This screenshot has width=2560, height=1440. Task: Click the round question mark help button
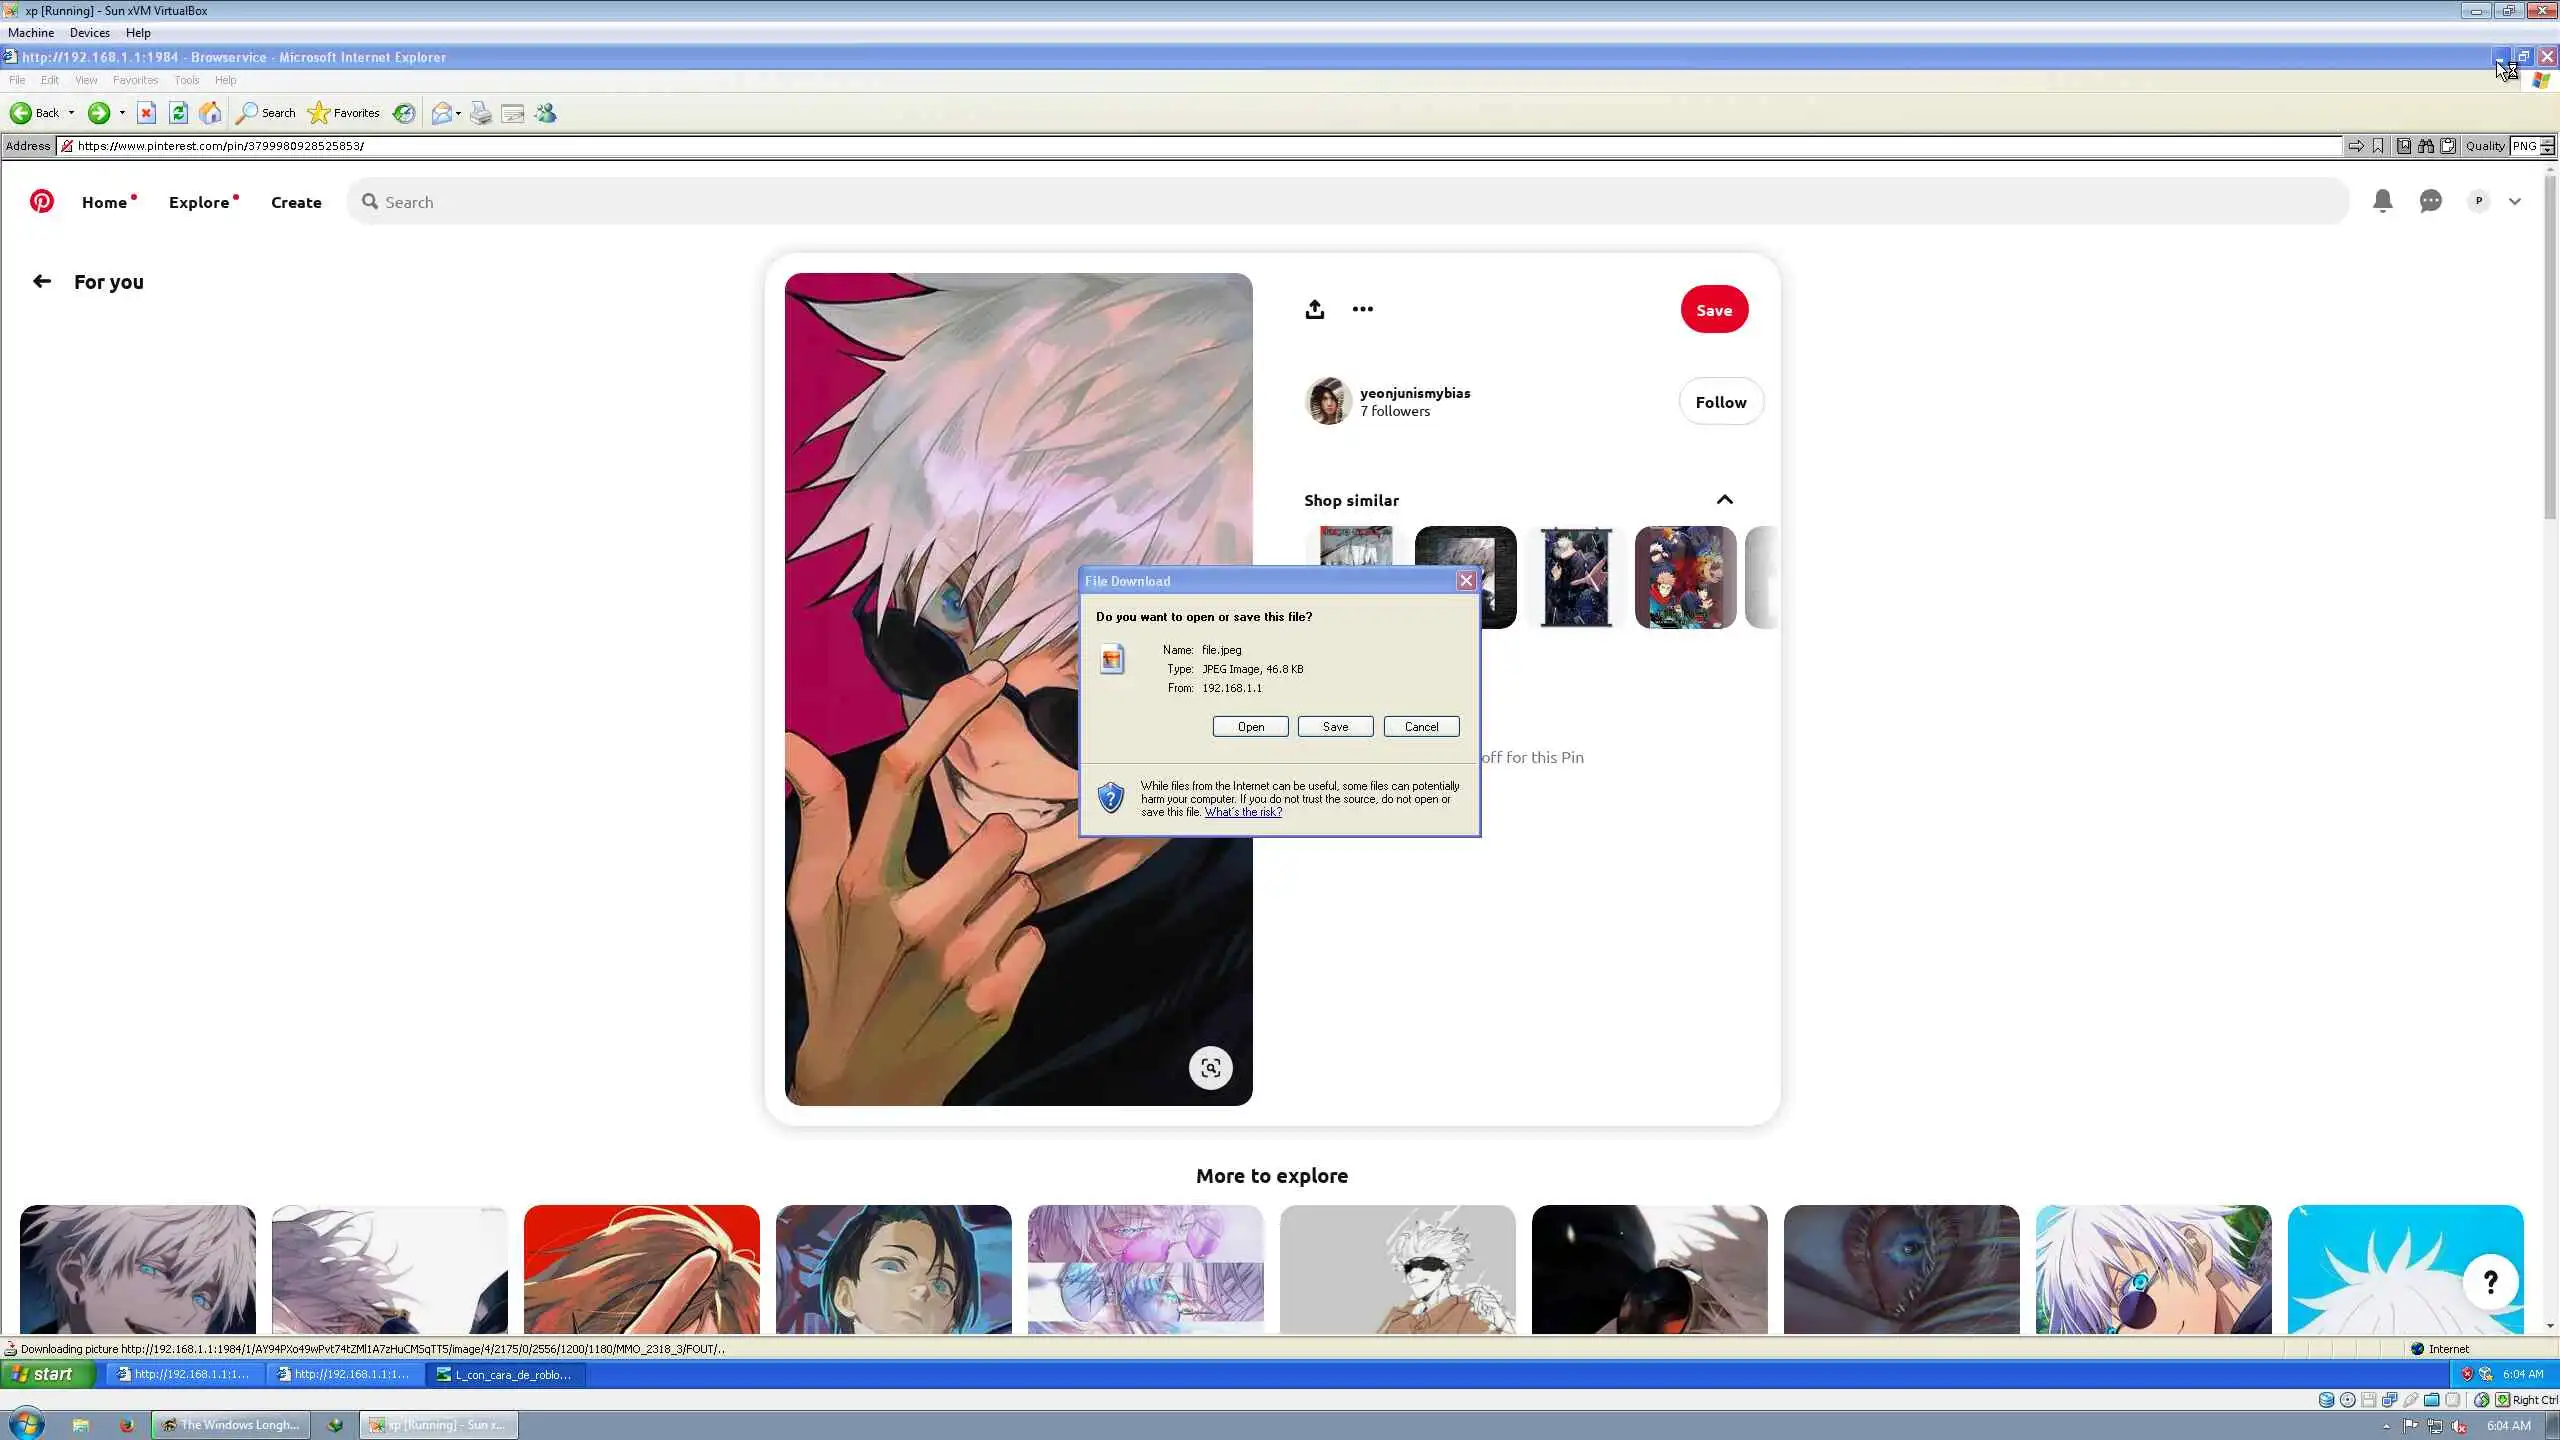2490,1282
